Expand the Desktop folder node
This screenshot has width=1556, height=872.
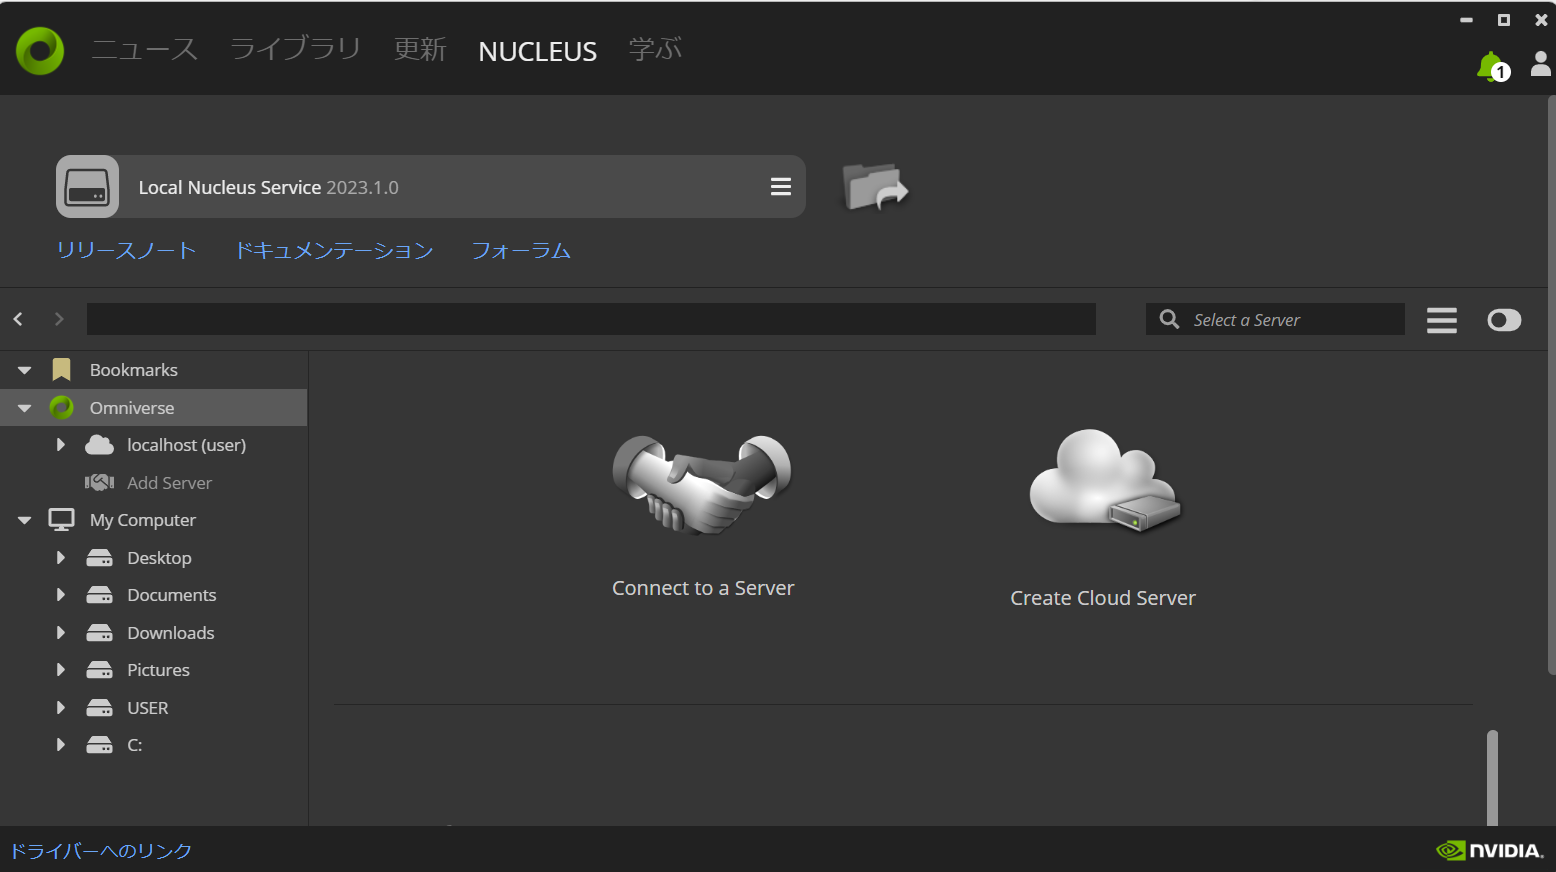click(60, 558)
